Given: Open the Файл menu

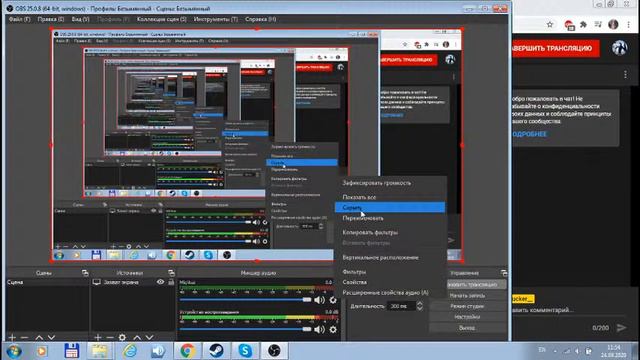Looking at the screenshot, I should (x=19, y=19).
